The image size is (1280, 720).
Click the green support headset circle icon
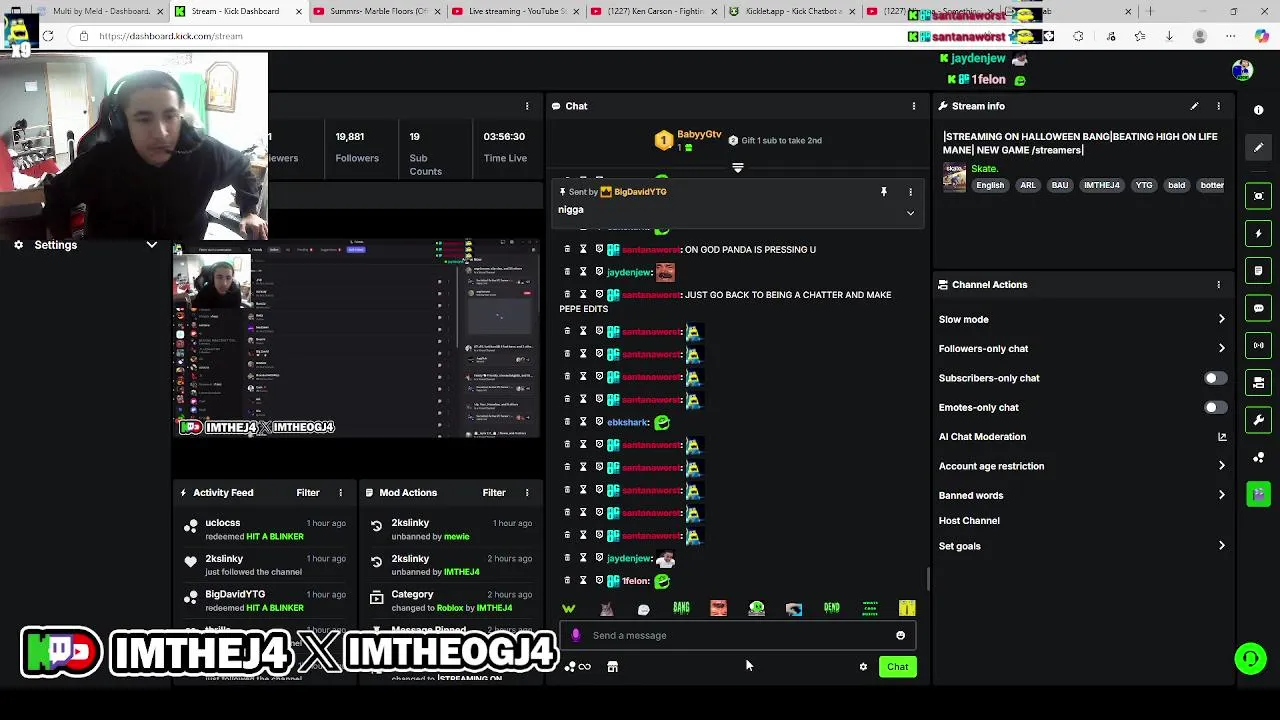pyautogui.click(x=1250, y=658)
